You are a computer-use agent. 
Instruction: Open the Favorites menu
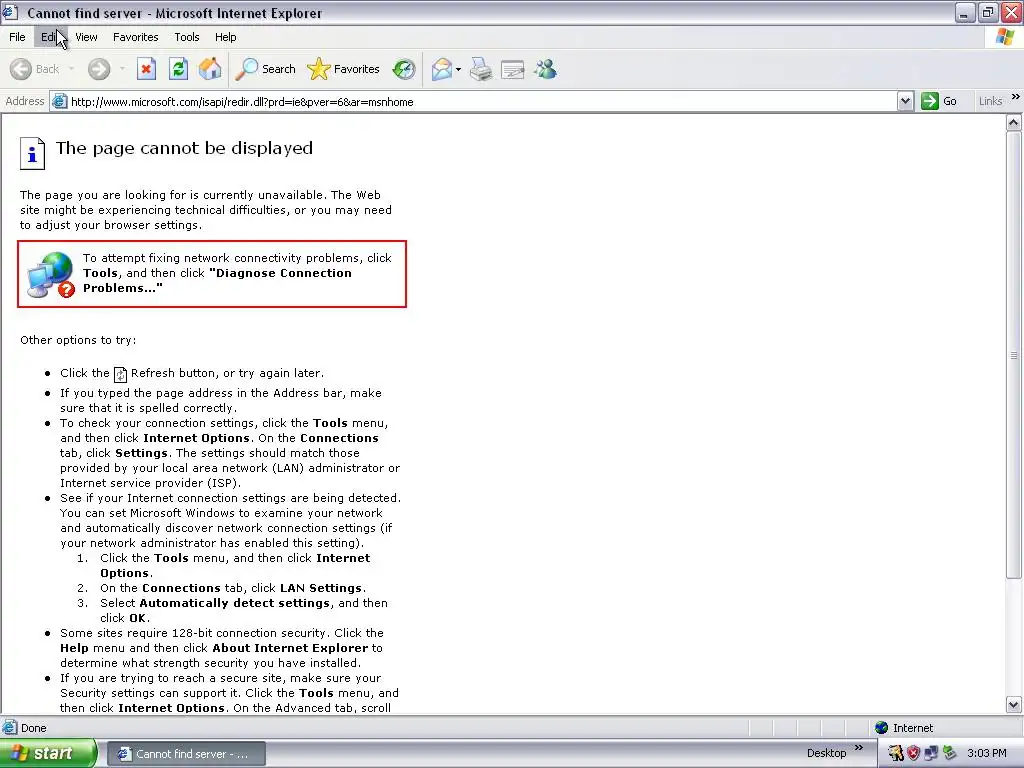(136, 37)
